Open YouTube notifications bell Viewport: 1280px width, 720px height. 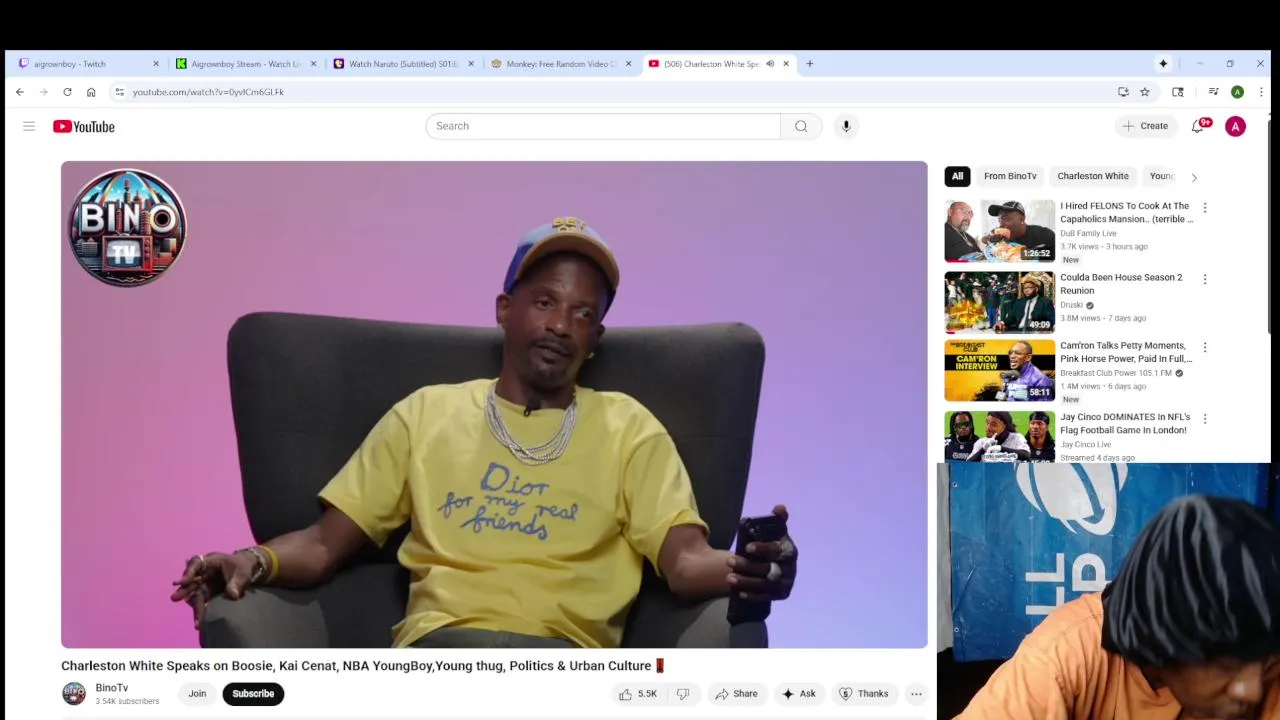pos(1198,126)
